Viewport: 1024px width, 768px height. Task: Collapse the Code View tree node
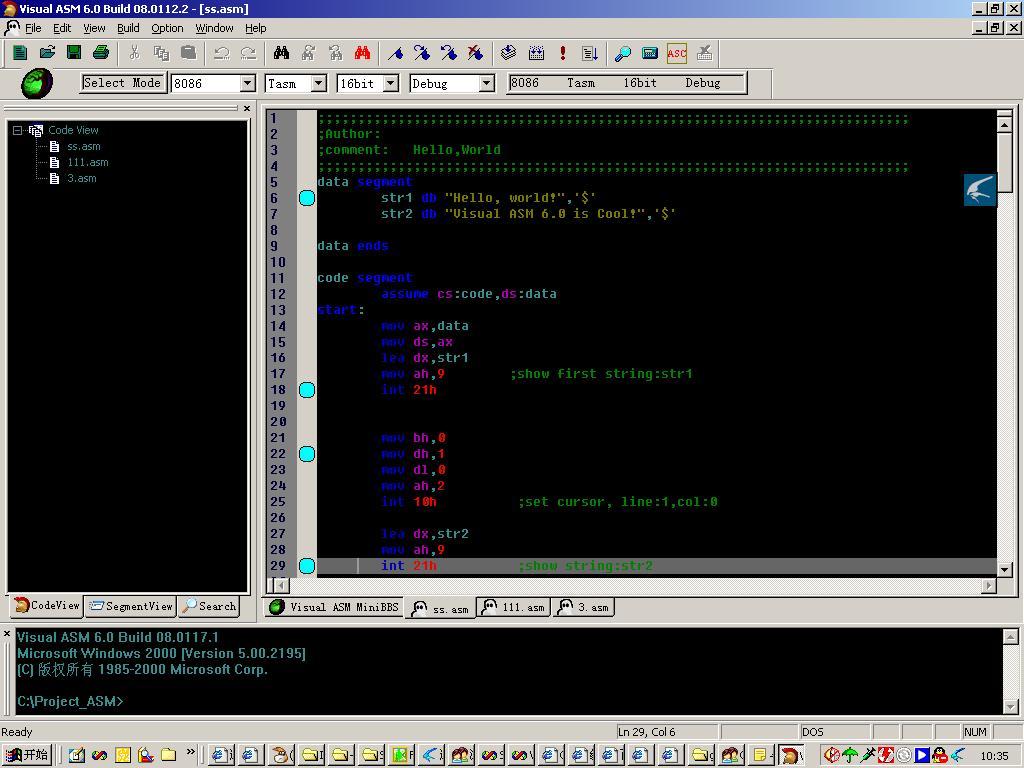point(18,130)
